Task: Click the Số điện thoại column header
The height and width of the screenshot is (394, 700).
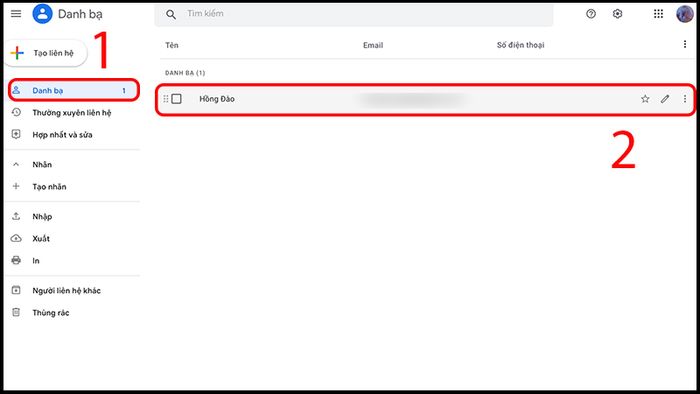Action: [x=521, y=45]
